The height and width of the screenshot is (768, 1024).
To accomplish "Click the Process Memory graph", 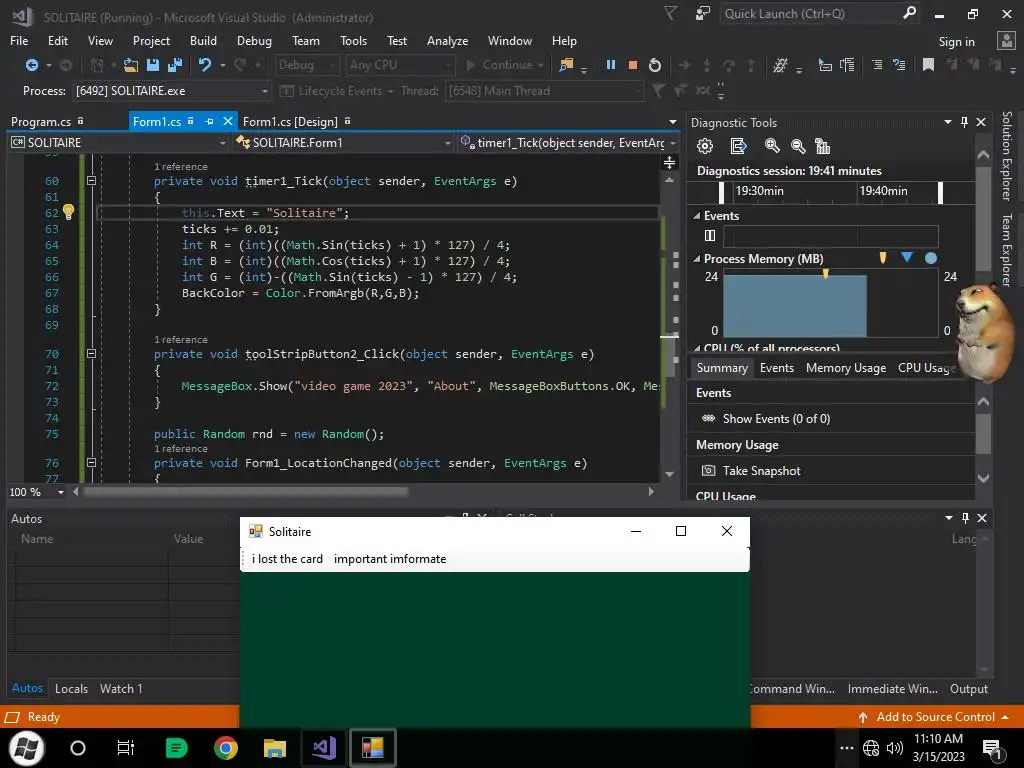I will pos(830,306).
